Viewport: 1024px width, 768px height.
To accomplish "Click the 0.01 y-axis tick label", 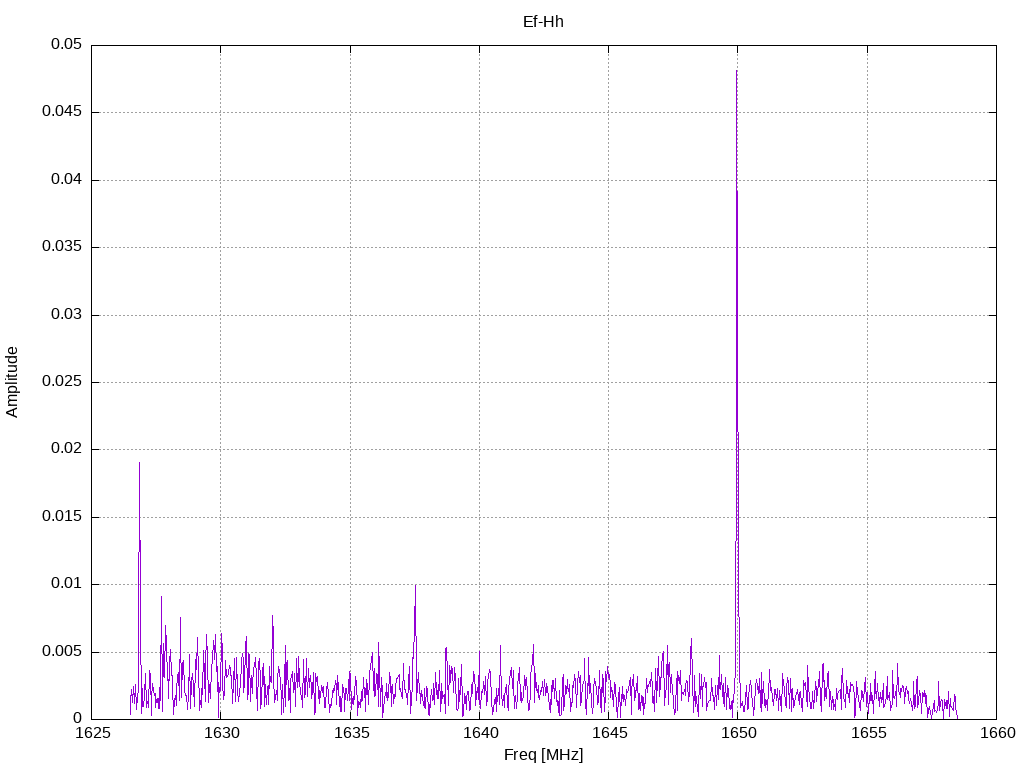I will [67, 583].
